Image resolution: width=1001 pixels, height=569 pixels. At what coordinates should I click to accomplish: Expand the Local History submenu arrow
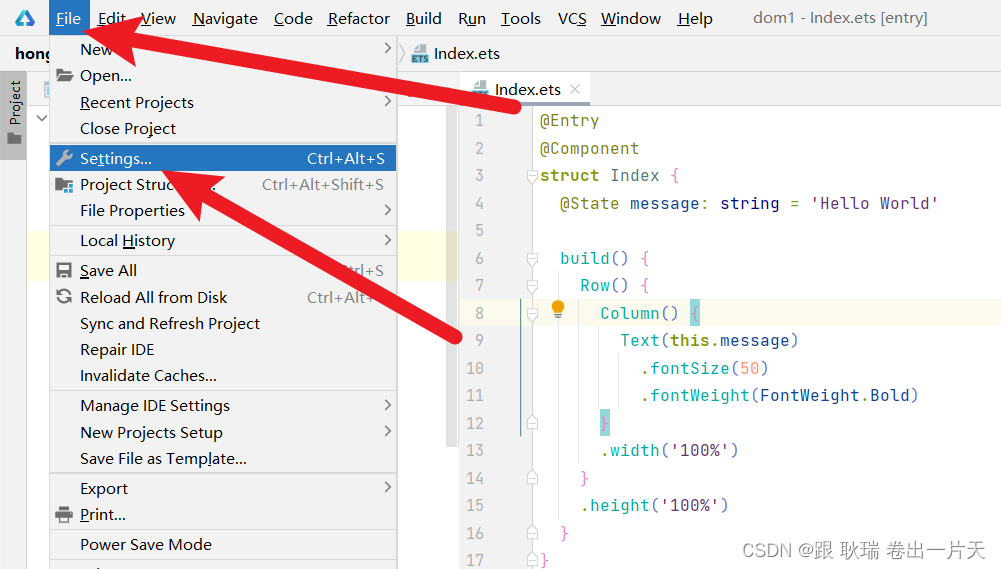pos(388,240)
